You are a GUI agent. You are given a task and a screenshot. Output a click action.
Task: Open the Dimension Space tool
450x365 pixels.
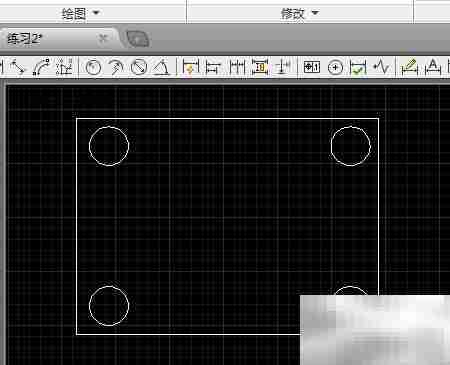tap(260, 67)
